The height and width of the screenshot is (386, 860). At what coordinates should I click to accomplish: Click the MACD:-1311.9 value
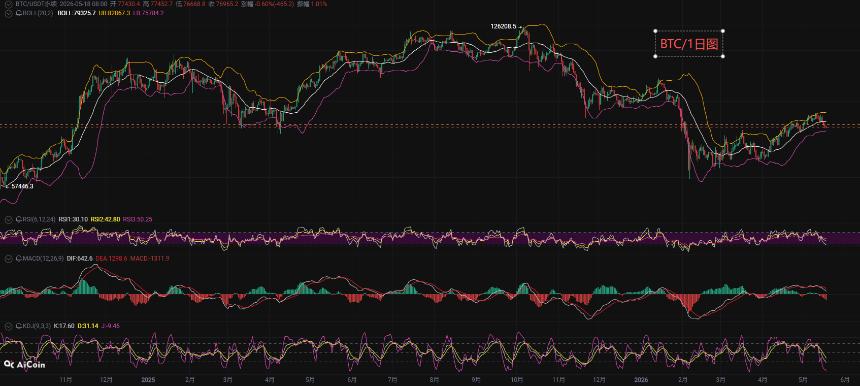(150, 258)
